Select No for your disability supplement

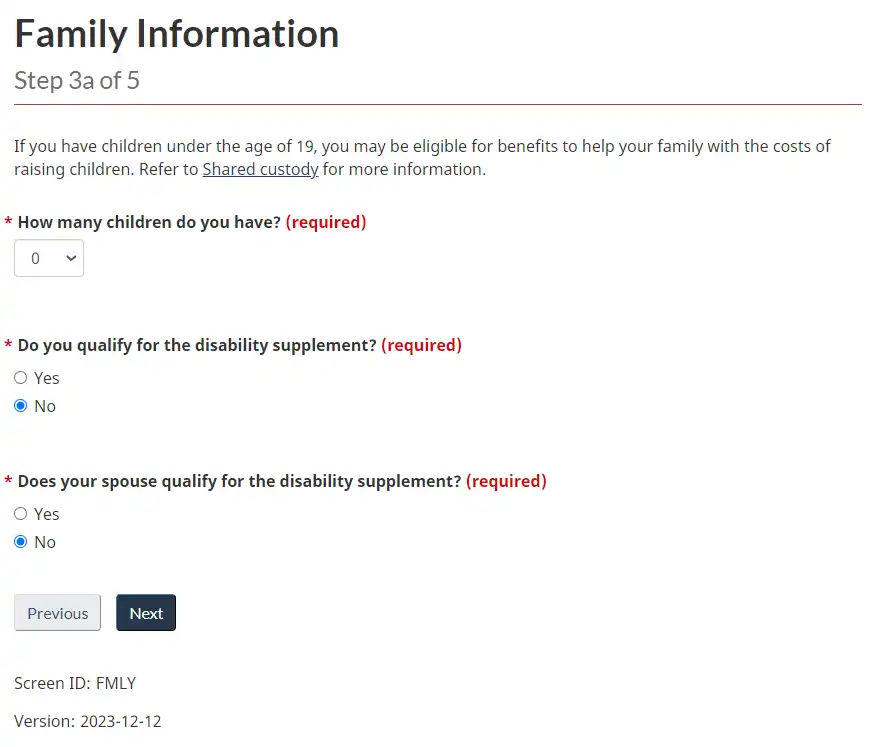click(x=20, y=406)
